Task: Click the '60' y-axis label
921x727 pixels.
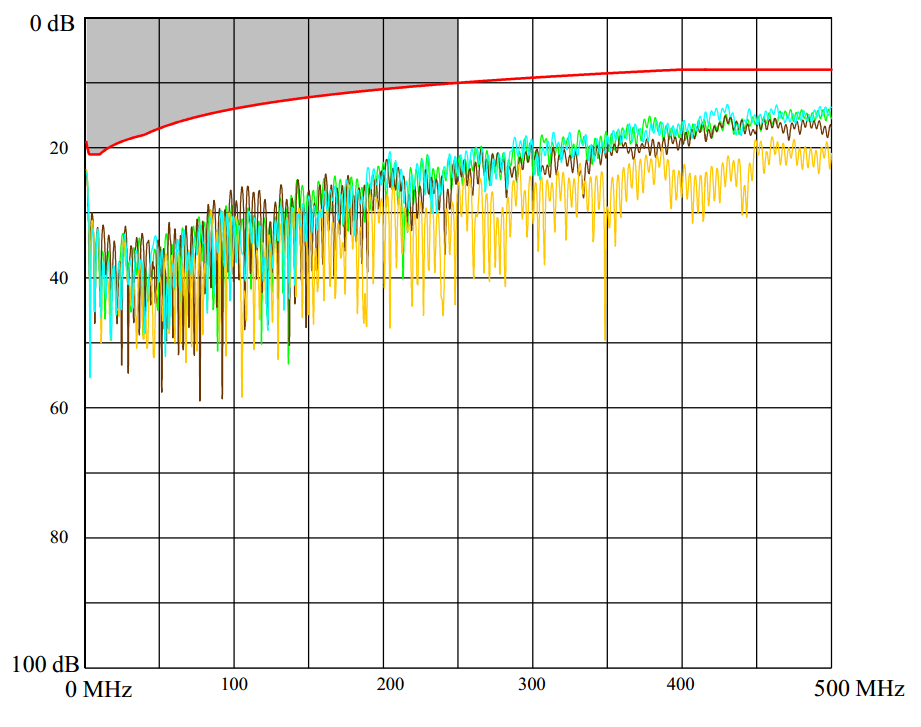Action: coord(59,408)
